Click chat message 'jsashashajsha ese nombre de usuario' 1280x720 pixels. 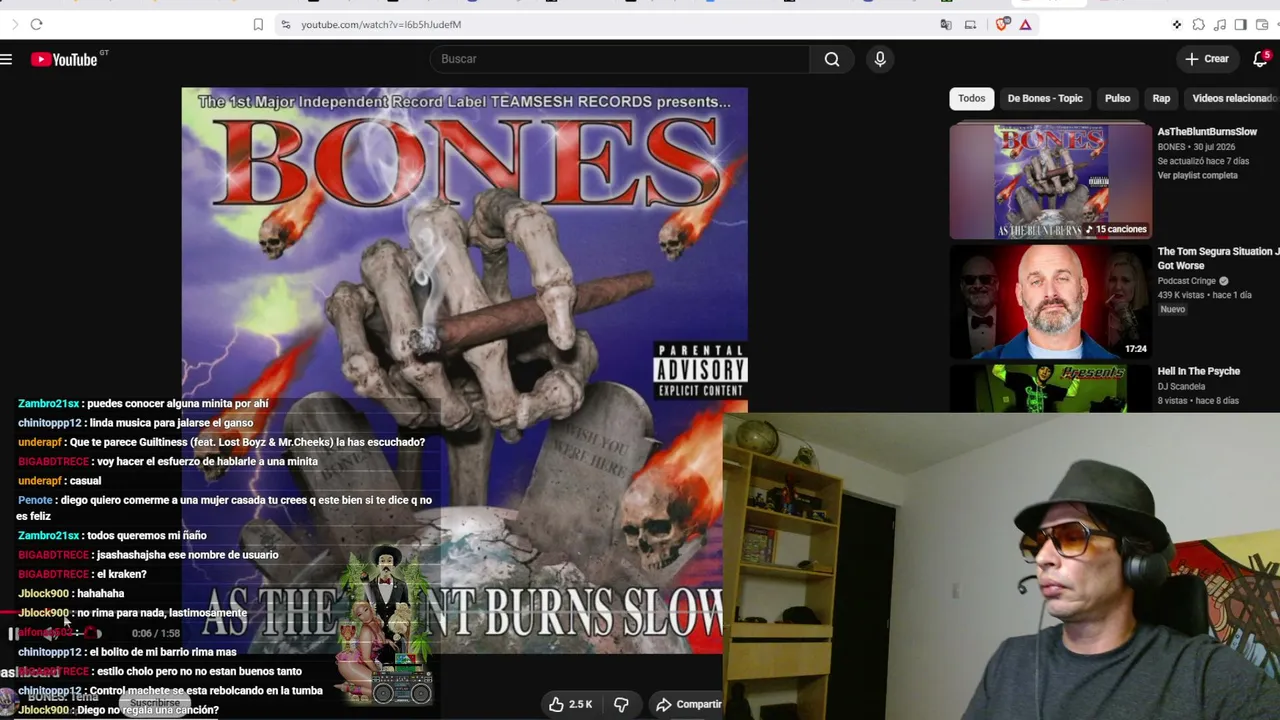187,555
